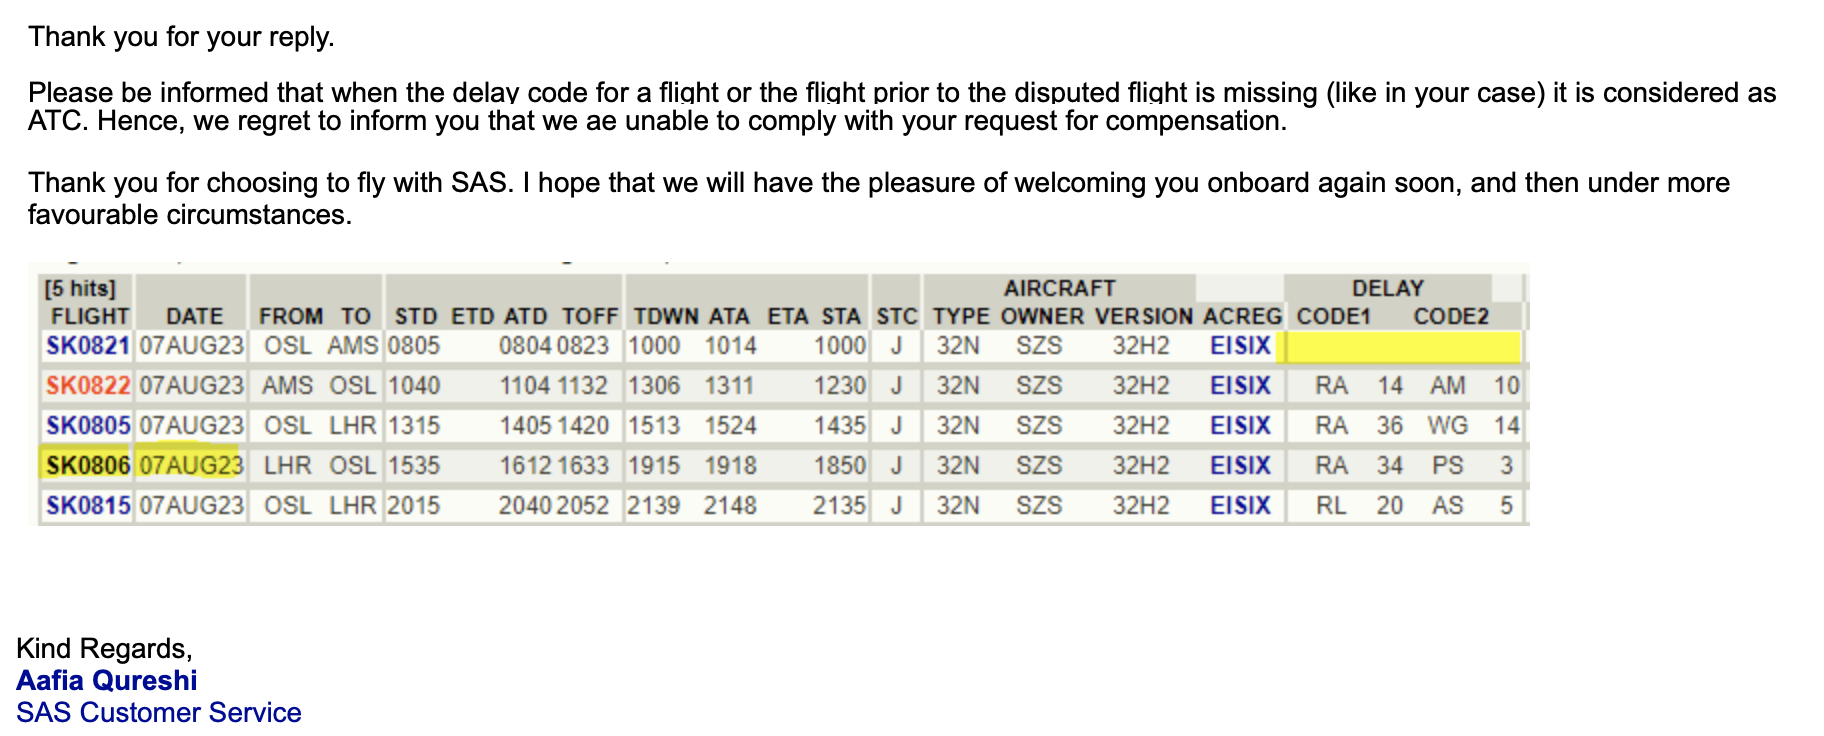The image size is (1824, 736).
Task: Open the SK0815 flight link
Action: [88, 506]
